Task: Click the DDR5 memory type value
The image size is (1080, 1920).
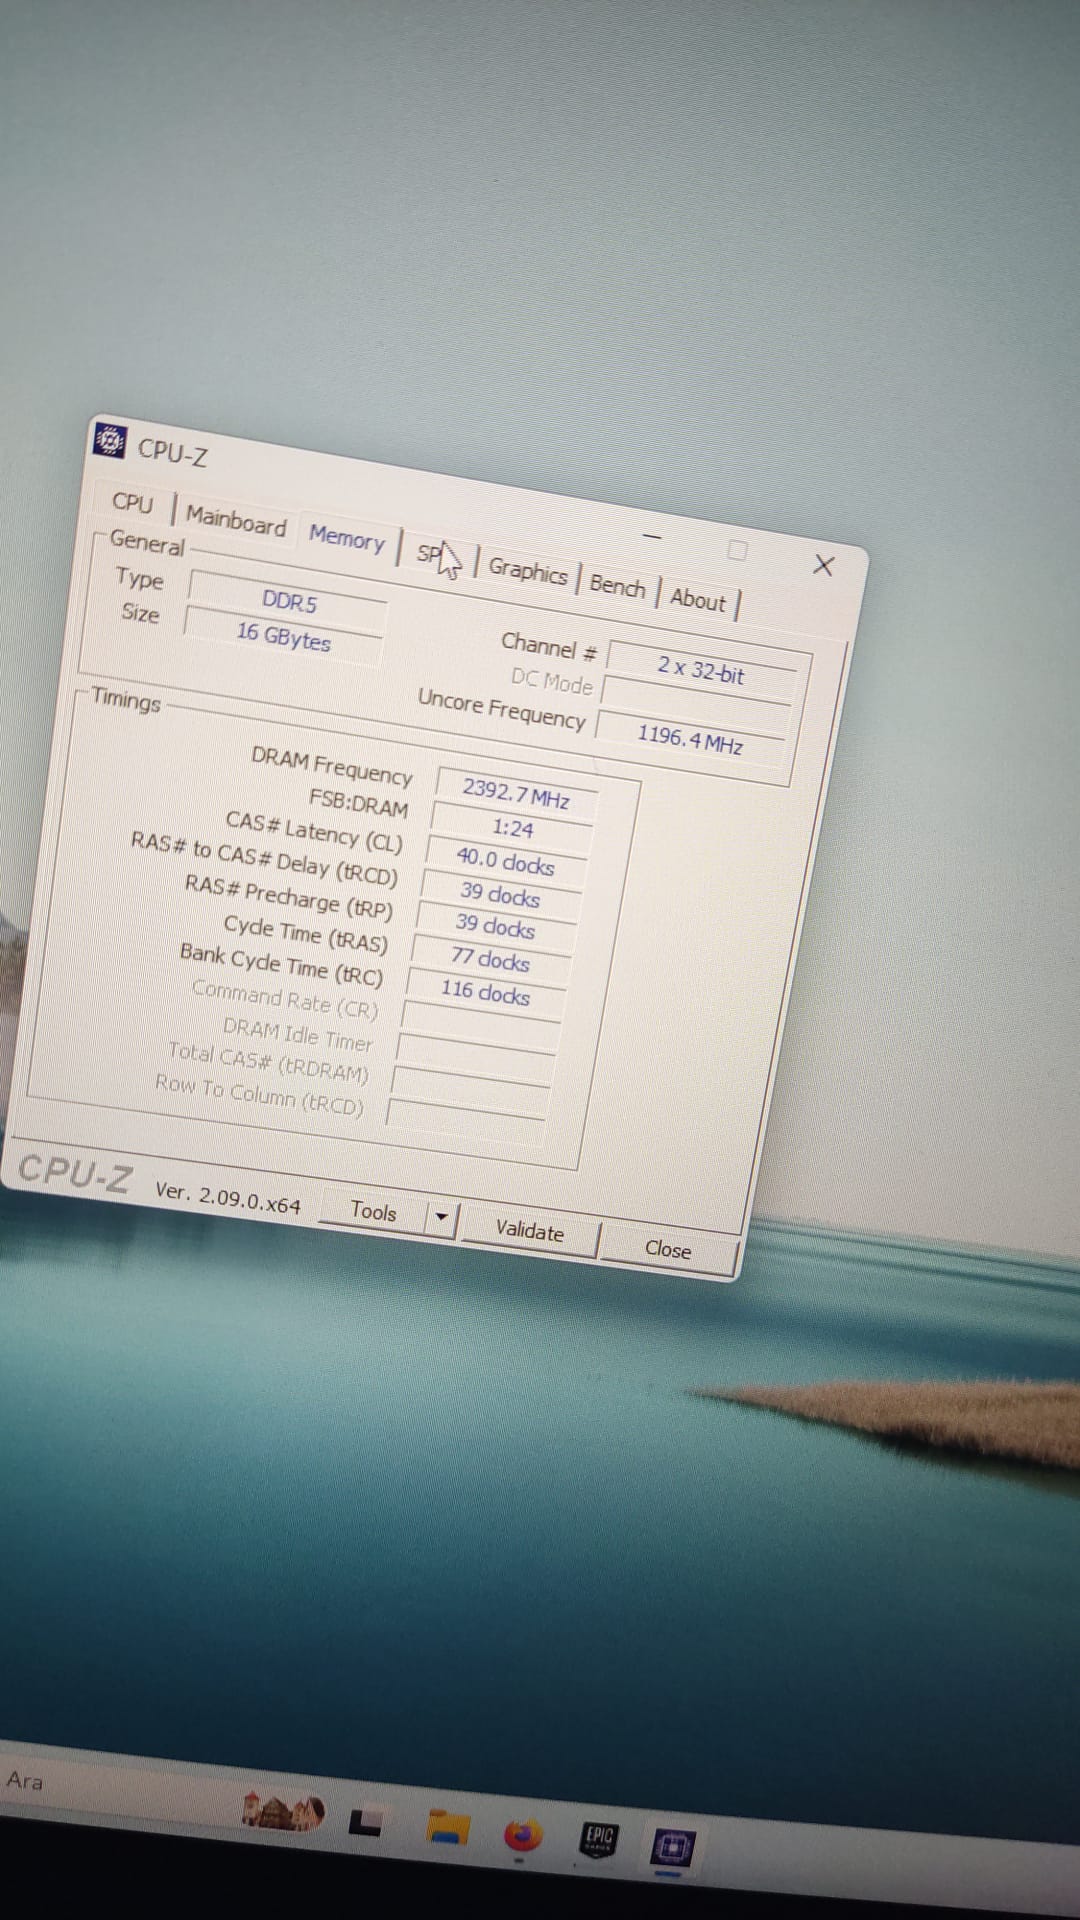Action: (x=289, y=601)
